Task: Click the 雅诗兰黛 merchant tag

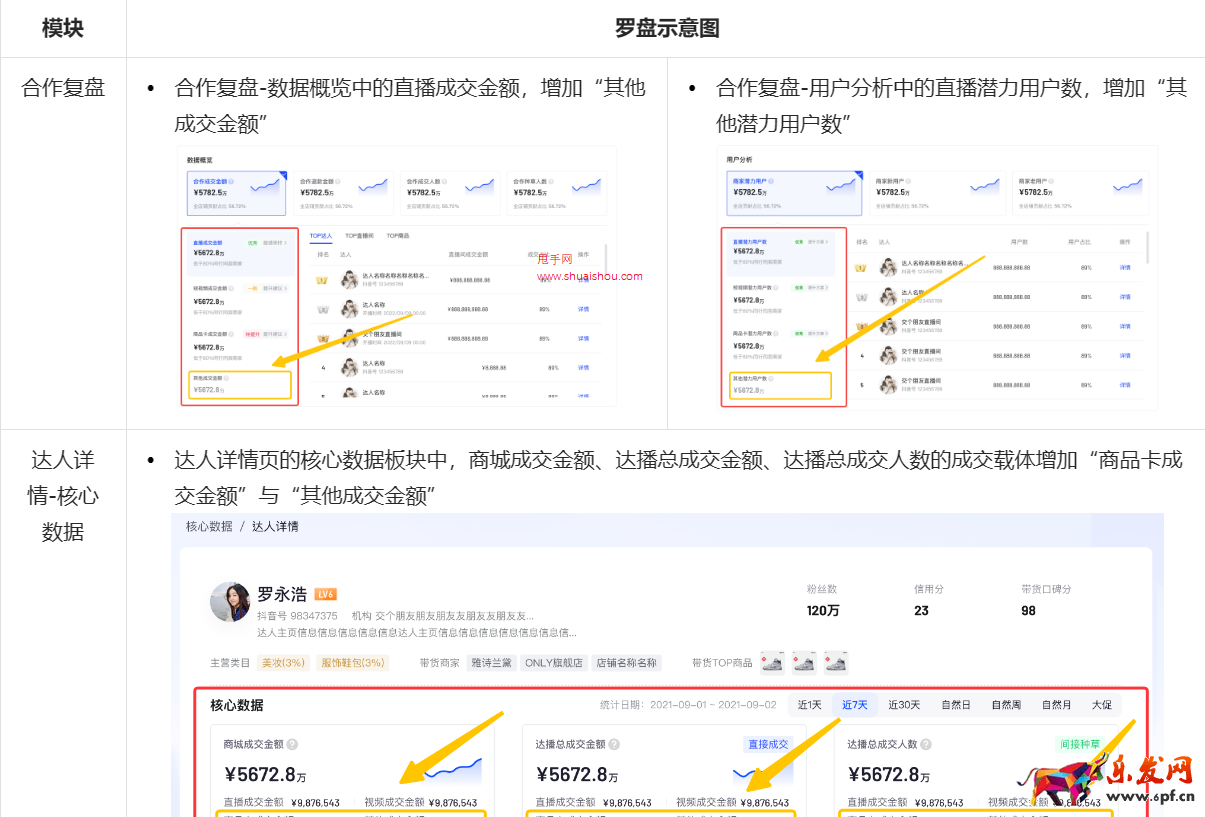Action: pyautogui.click(x=492, y=663)
